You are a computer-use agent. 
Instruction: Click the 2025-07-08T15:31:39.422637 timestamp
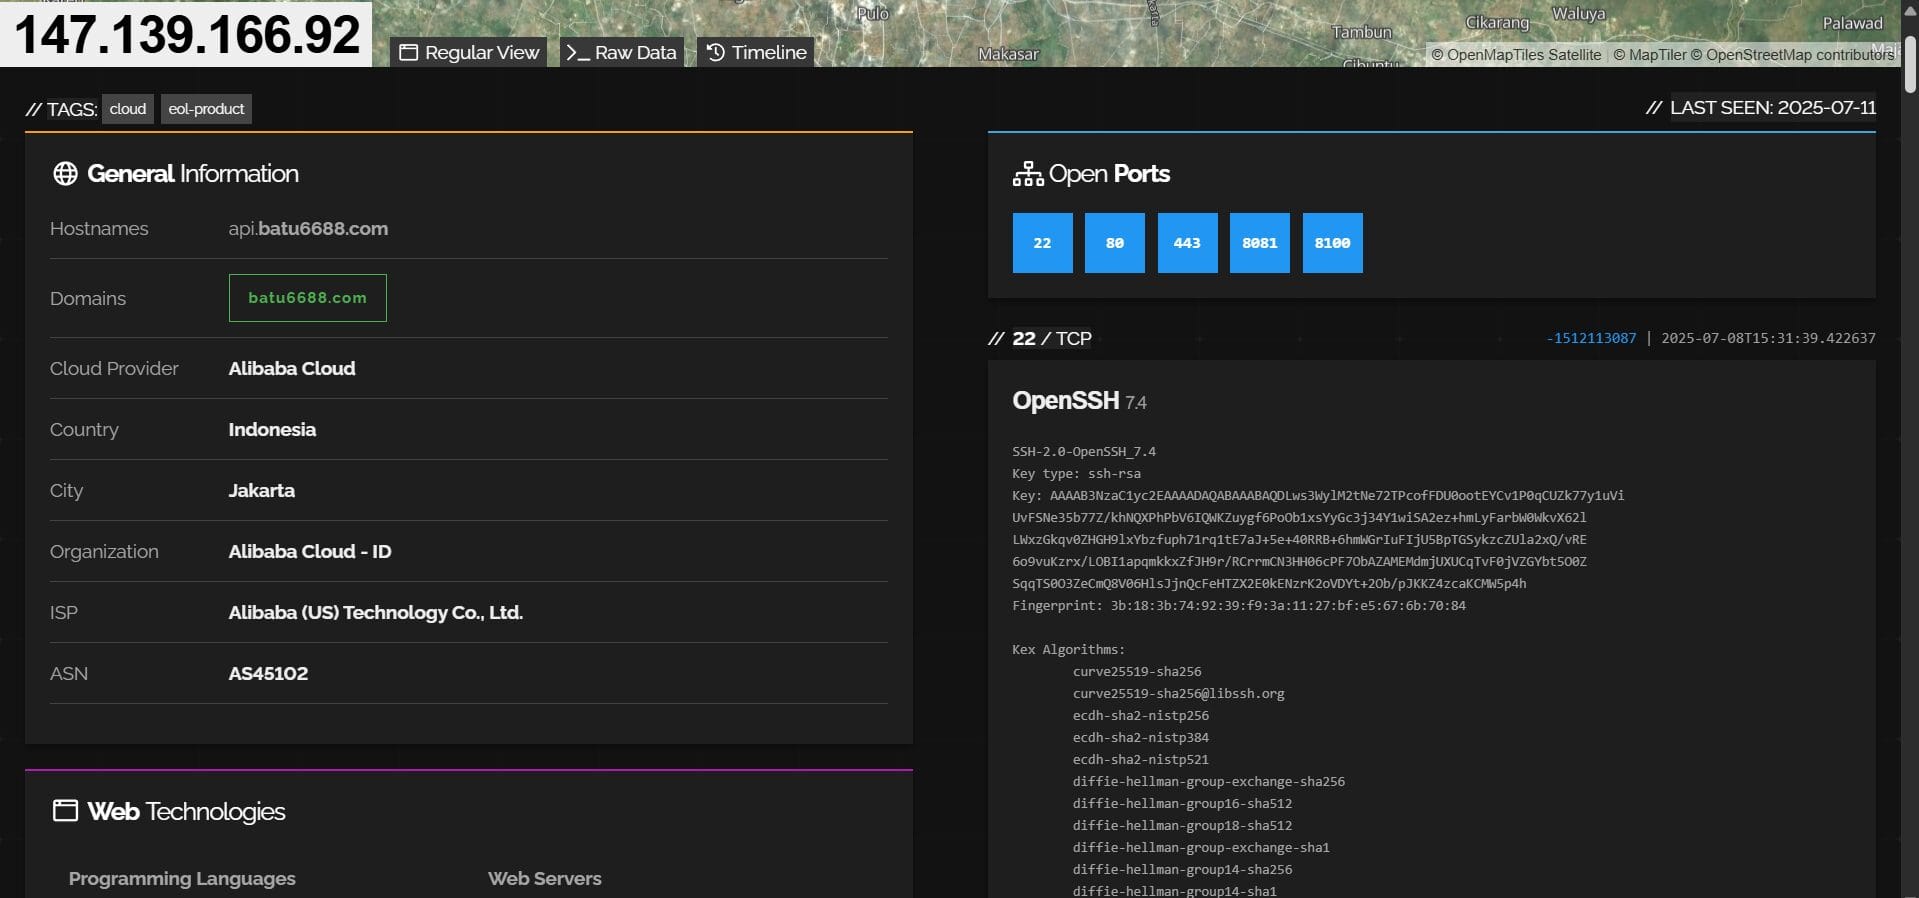[x=1768, y=338]
